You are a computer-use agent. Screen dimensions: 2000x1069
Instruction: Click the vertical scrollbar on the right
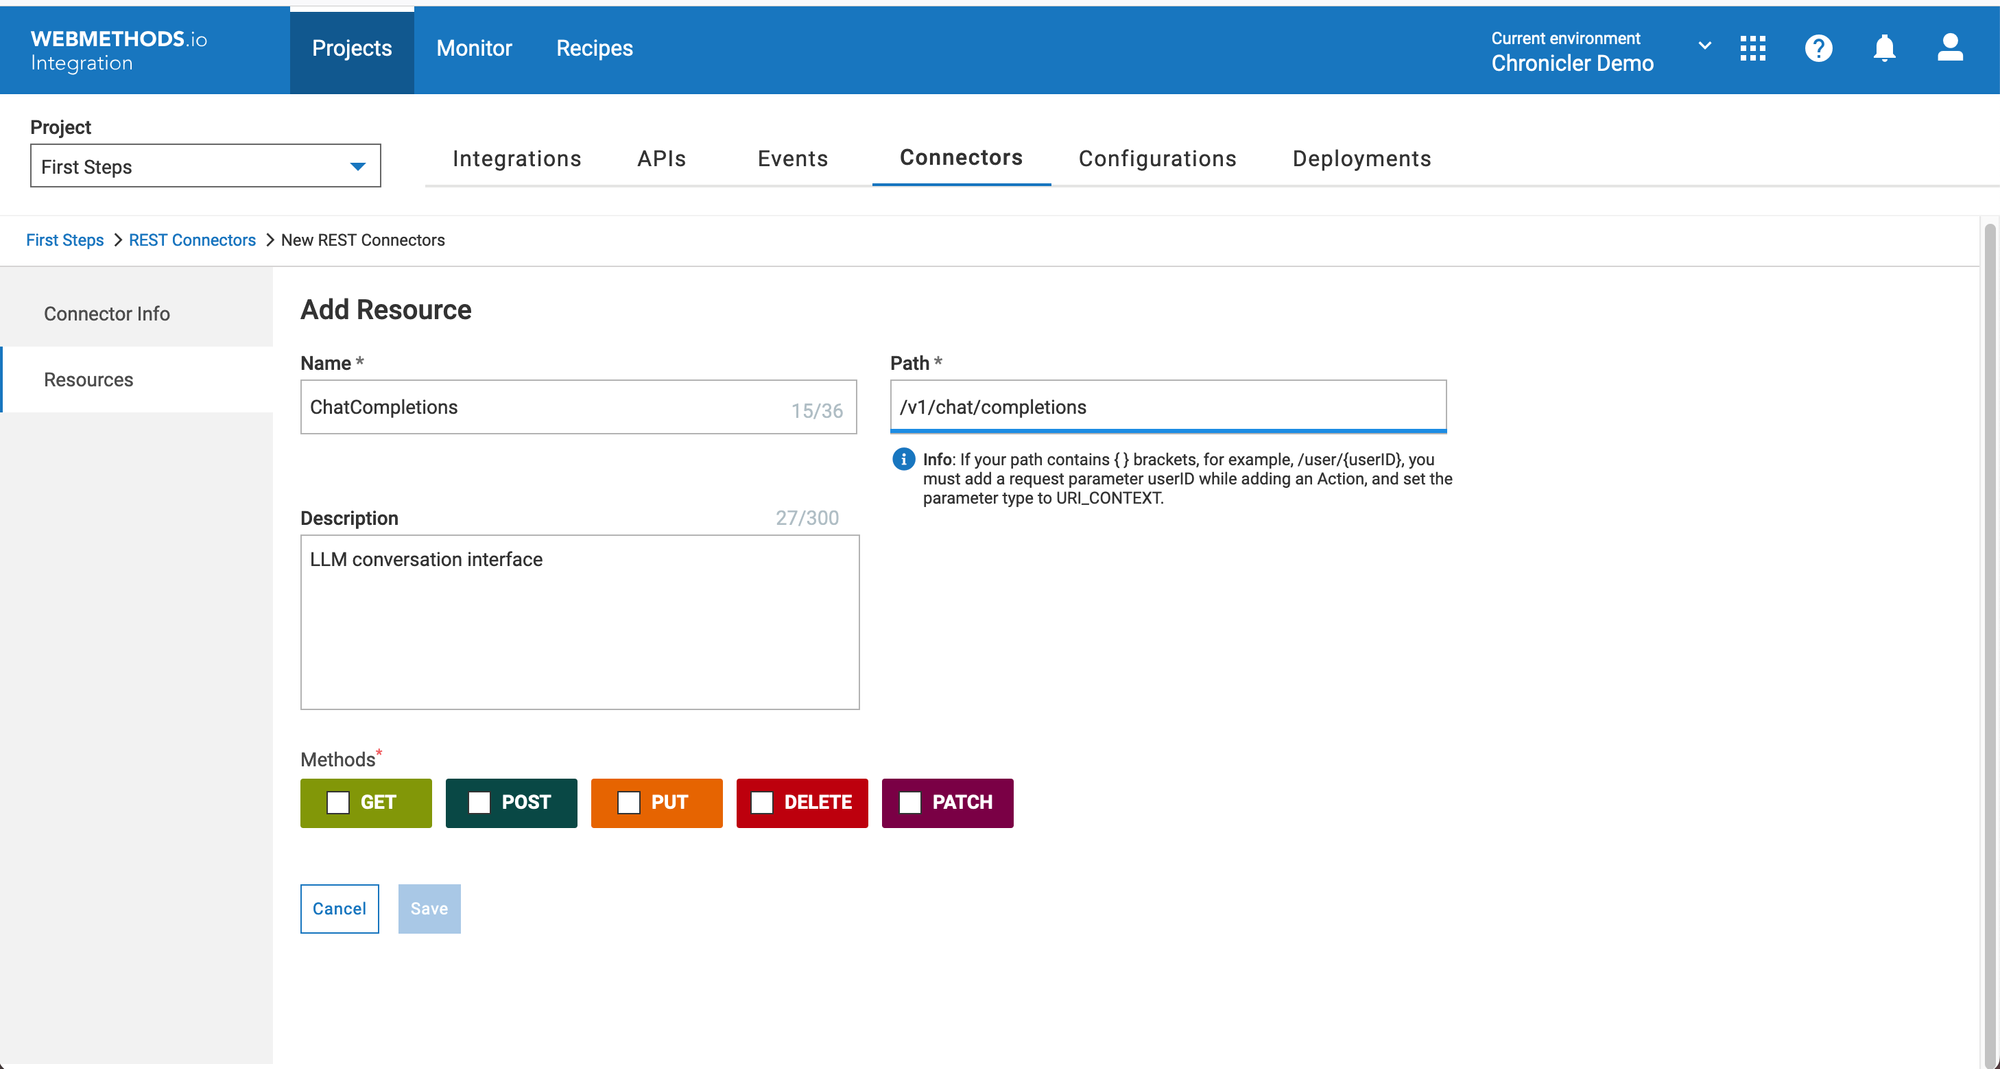(1989, 640)
